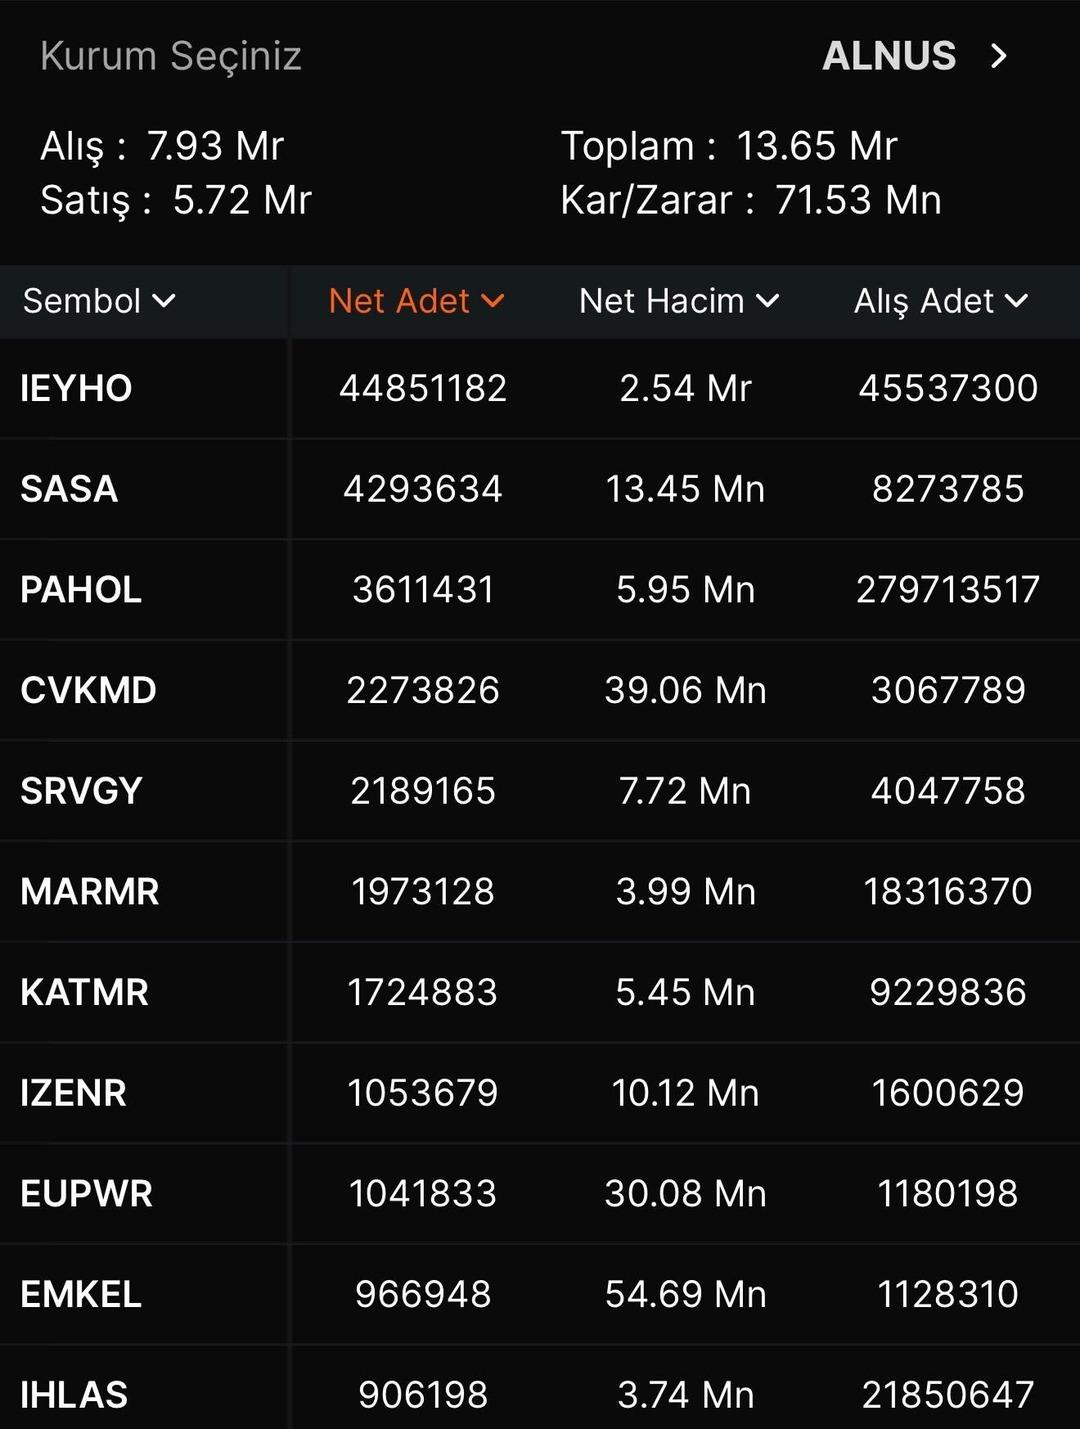Tap the Kurum Seçiniz field
The width and height of the screenshot is (1080, 1429).
point(171,56)
